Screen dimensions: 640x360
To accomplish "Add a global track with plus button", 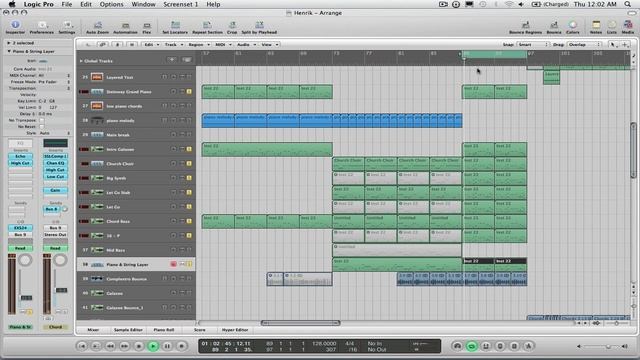I will point(172,60).
